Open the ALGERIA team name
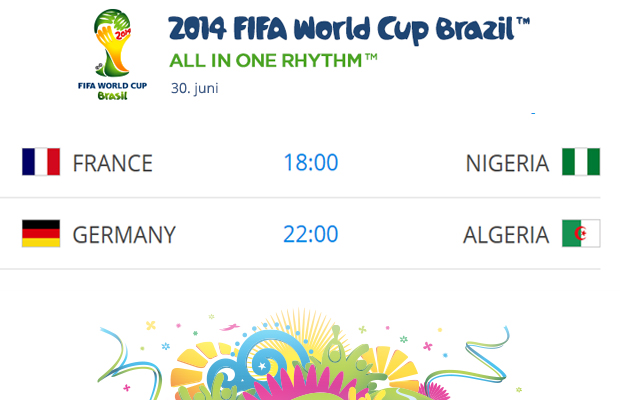The image size is (620, 400). pyautogui.click(x=506, y=235)
